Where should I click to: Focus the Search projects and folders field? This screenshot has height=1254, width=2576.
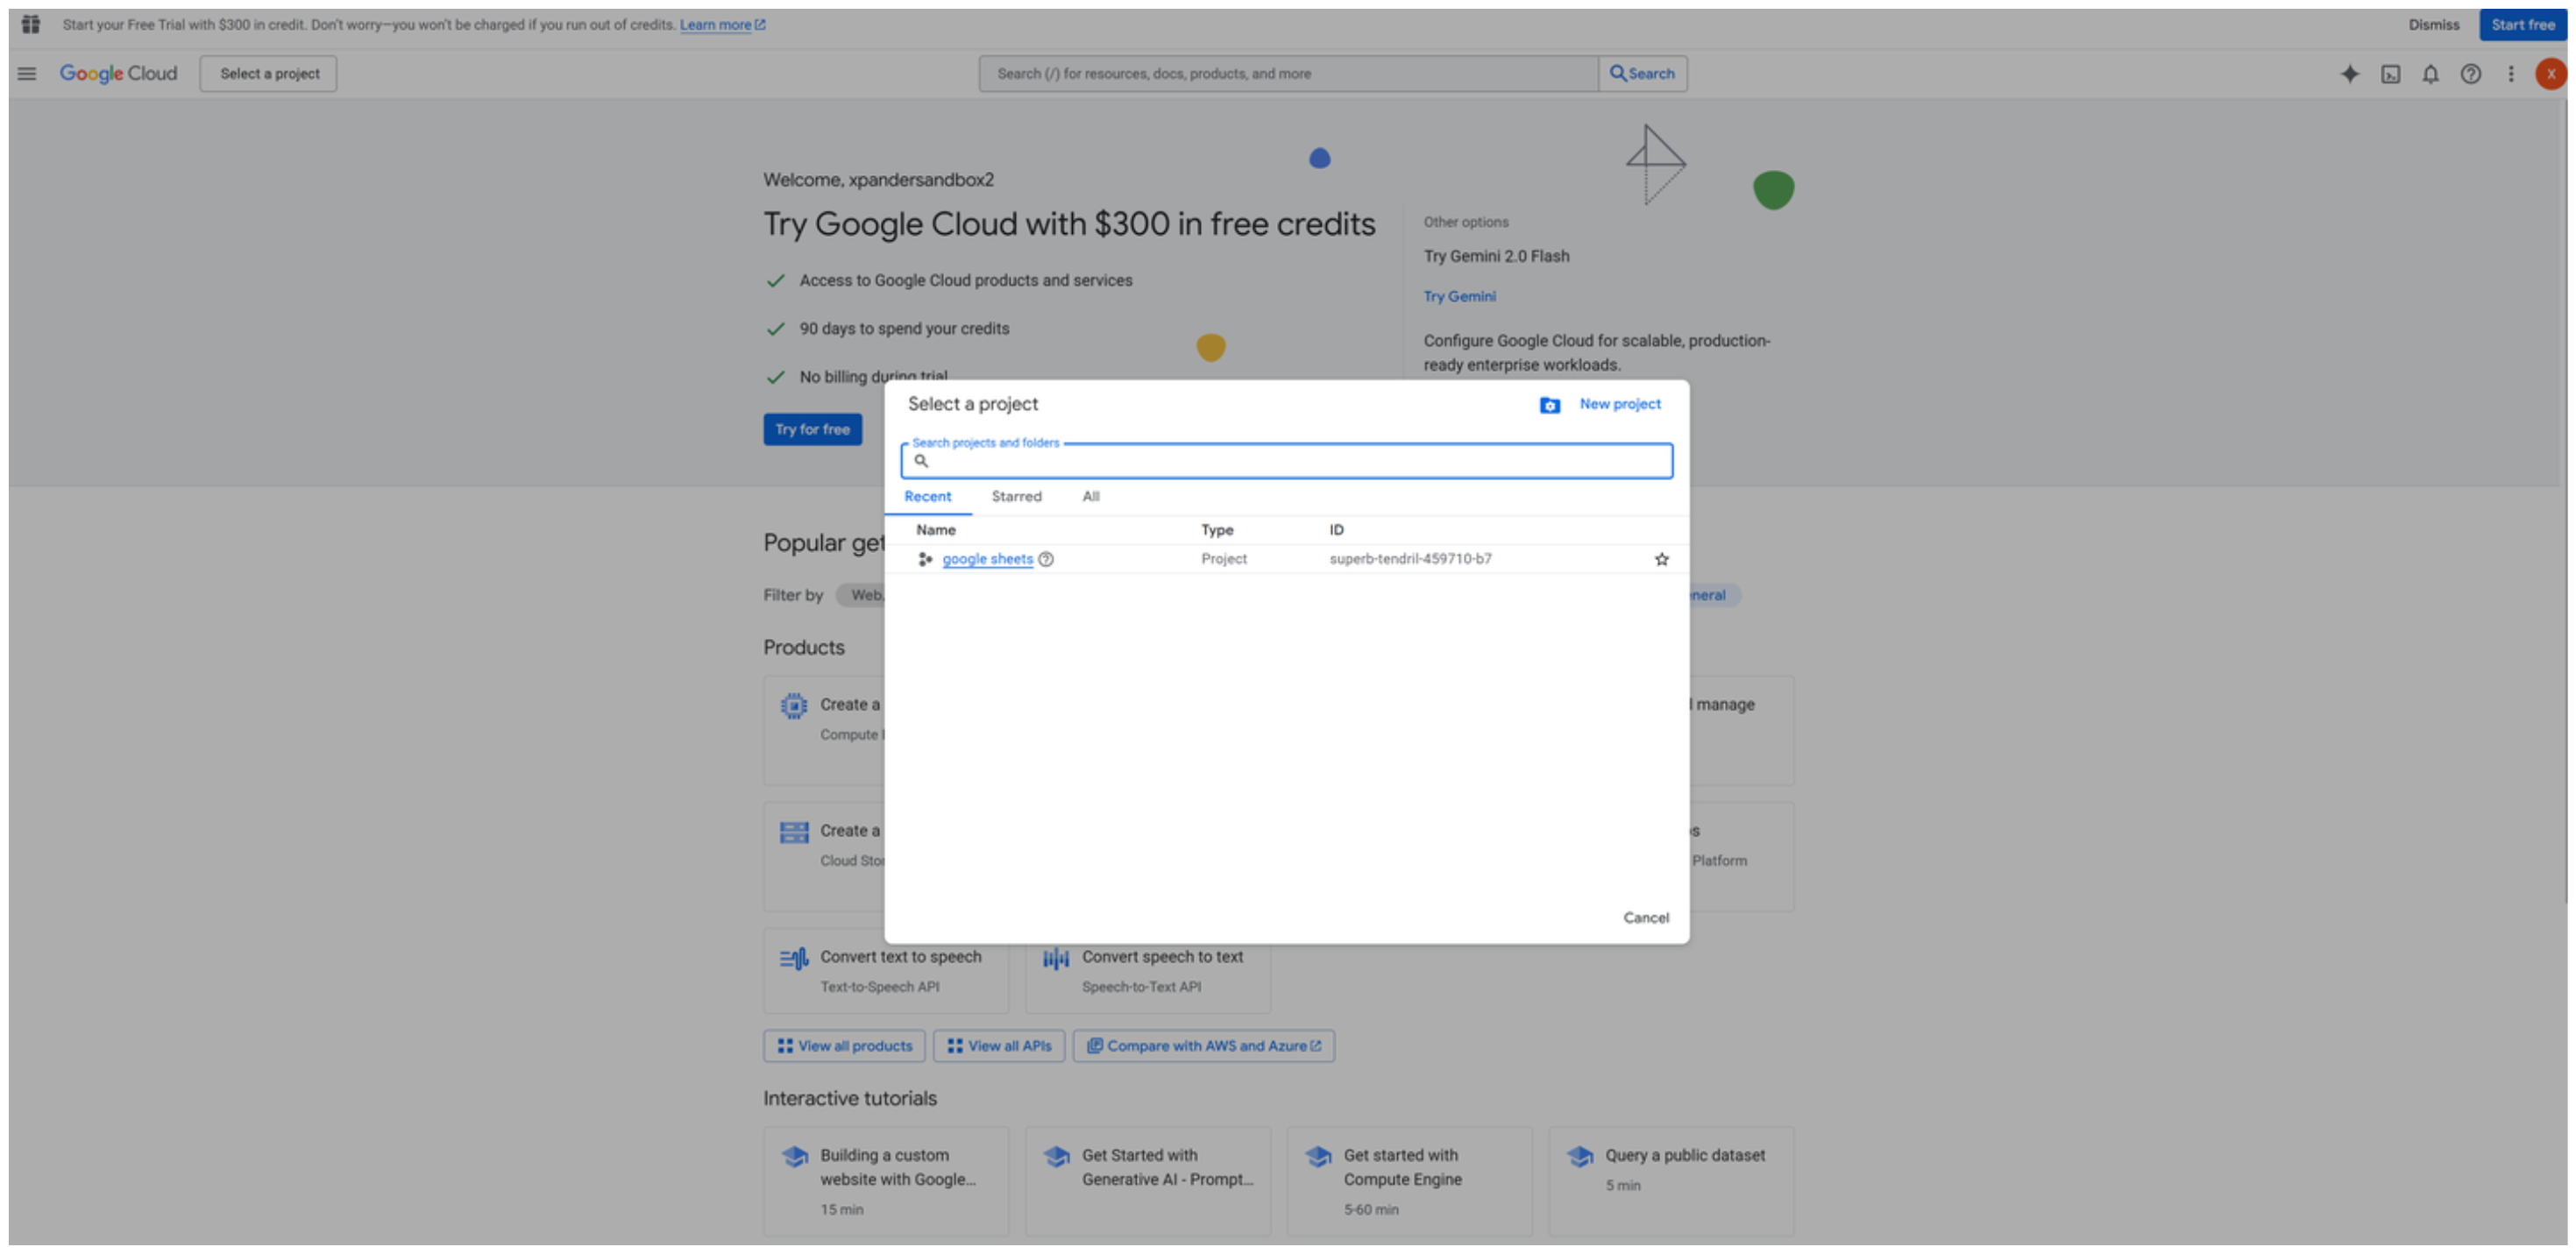click(x=1290, y=461)
